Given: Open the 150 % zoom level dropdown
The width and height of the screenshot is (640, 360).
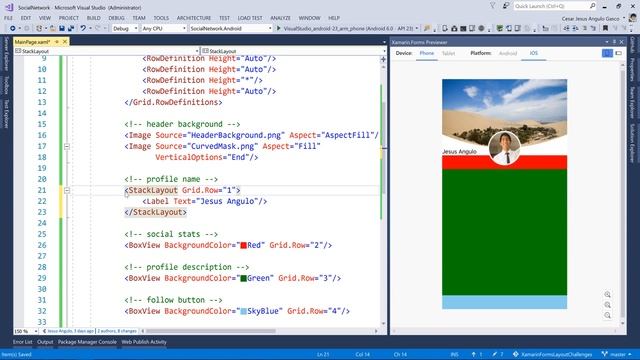Looking at the screenshot, I should coord(26,331).
